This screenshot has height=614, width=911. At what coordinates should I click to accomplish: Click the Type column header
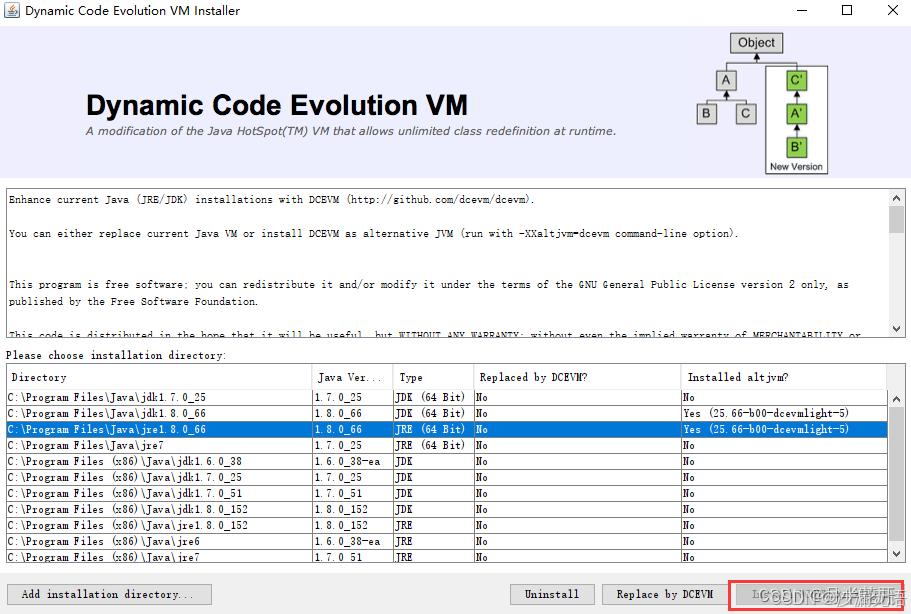click(x=433, y=377)
